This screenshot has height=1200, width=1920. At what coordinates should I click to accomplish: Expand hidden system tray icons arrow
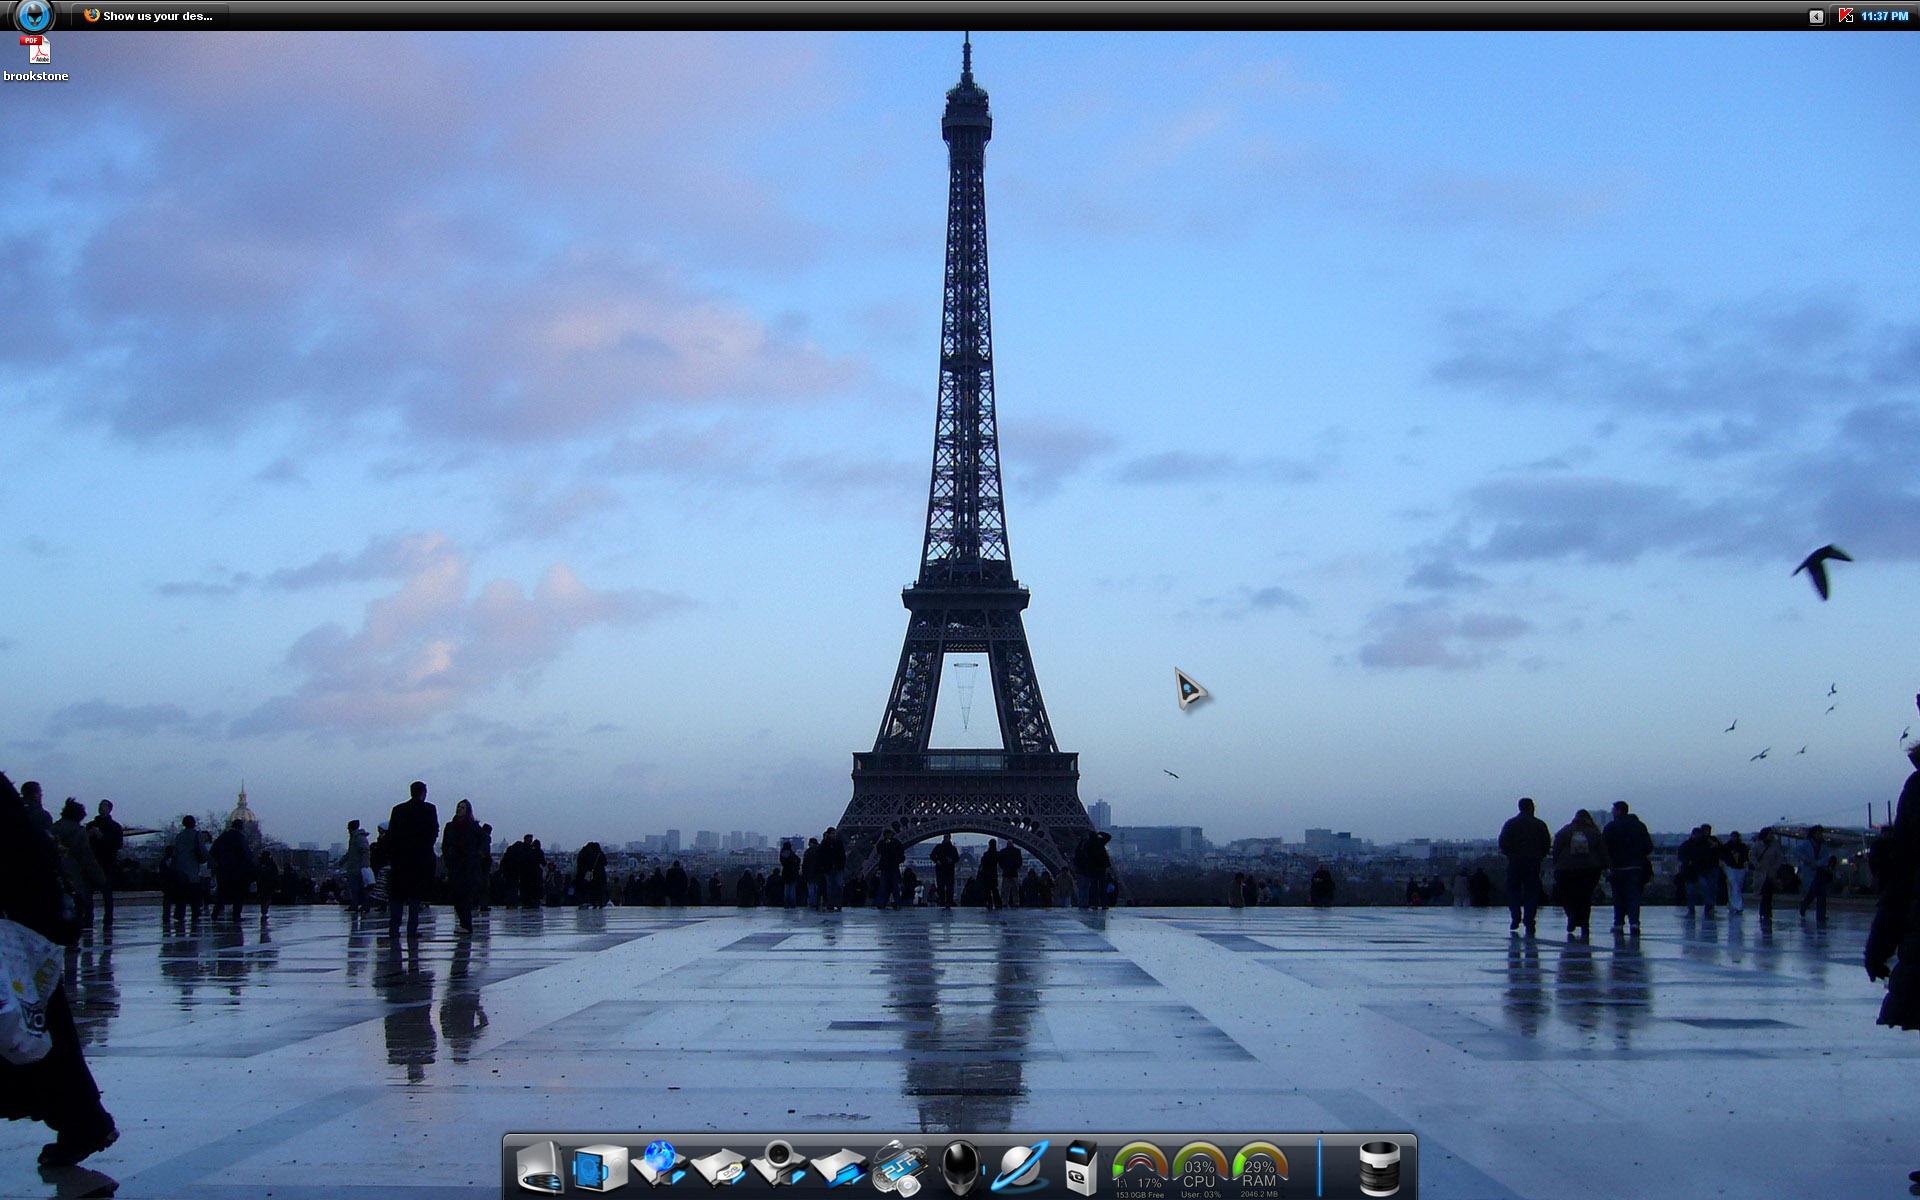pos(1816,16)
